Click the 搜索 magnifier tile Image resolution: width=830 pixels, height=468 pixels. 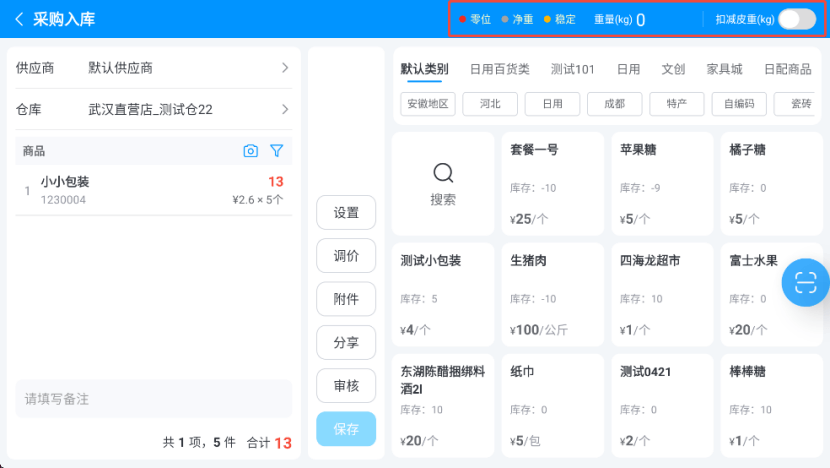(443, 184)
